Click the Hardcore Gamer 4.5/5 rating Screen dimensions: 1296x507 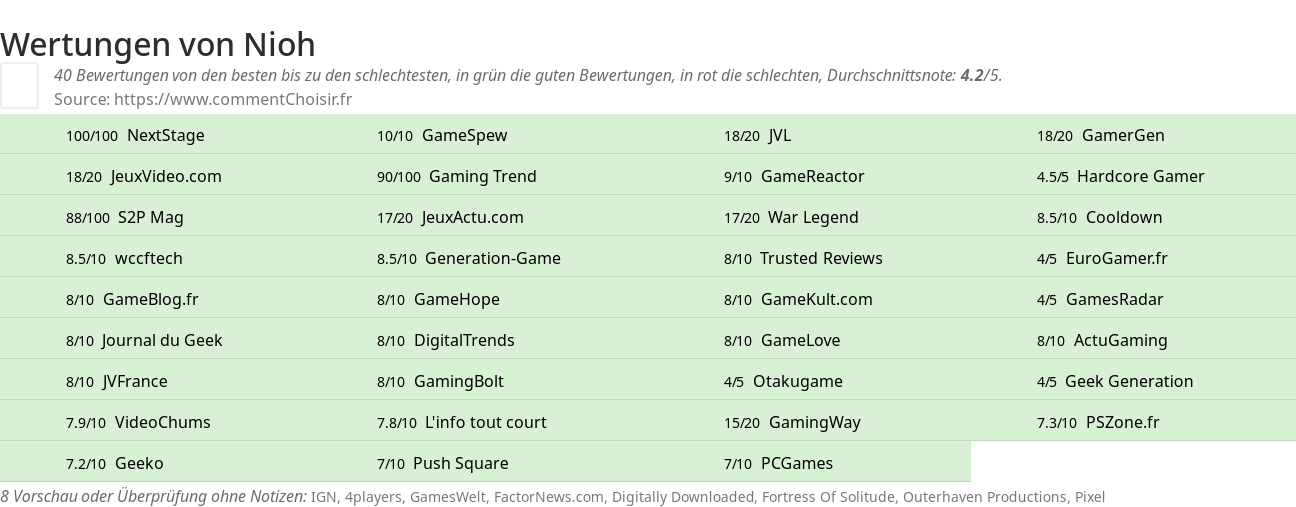pos(1121,176)
